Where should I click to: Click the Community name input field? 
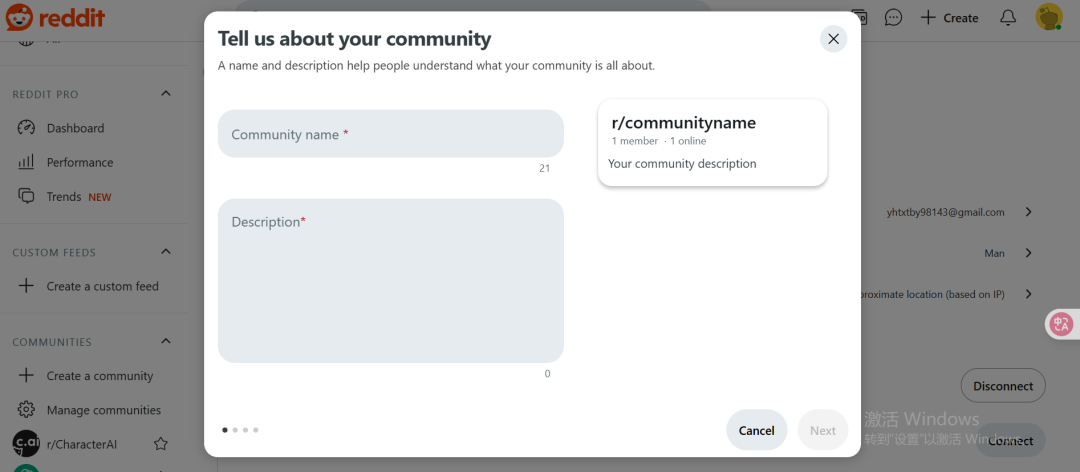click(390, 134)
